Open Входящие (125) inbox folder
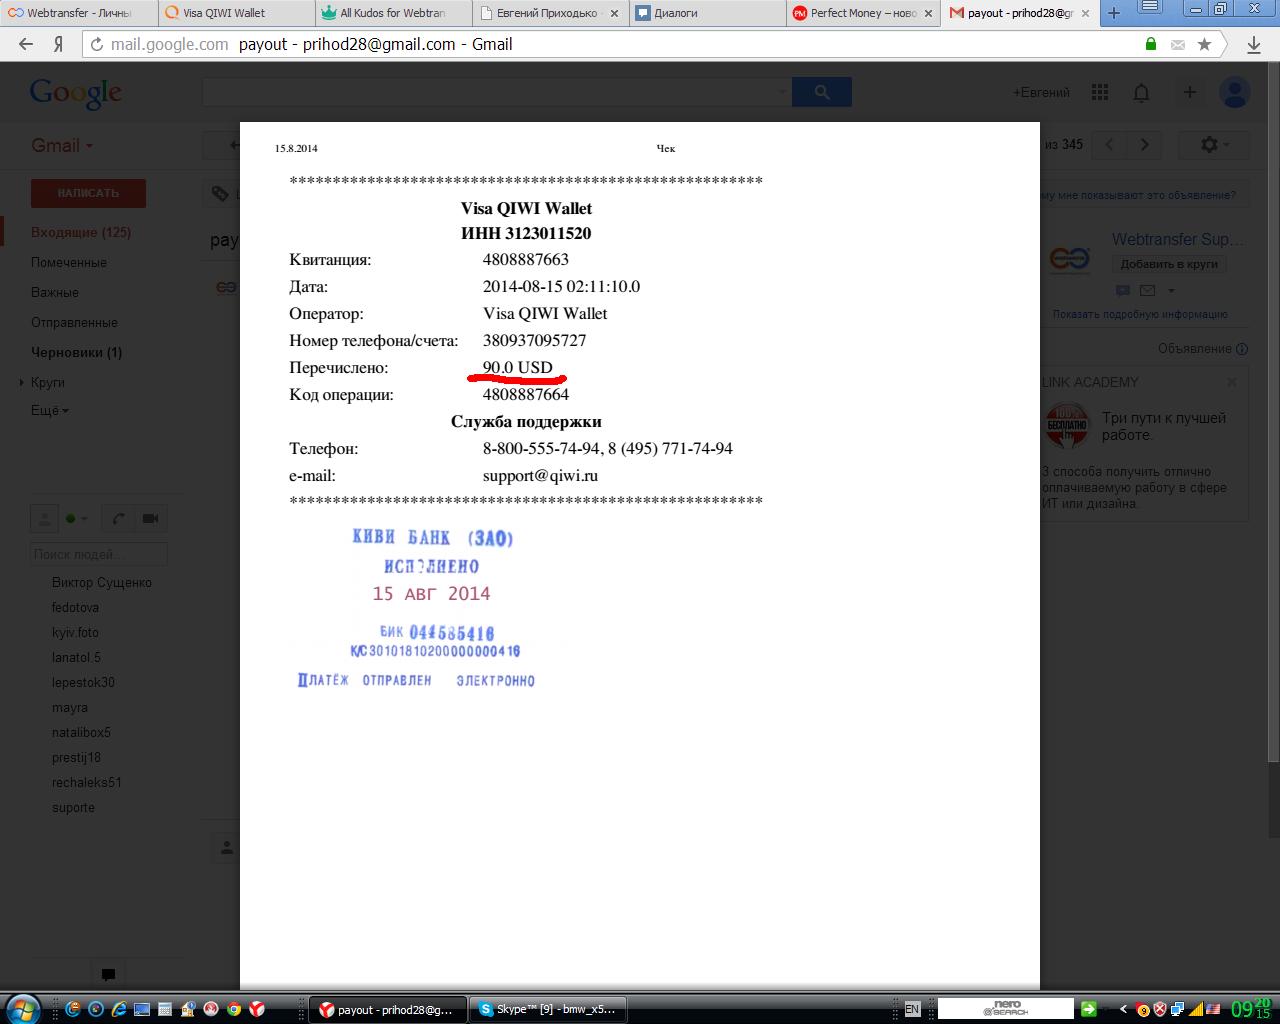The image size is (1280, 1024). [81, 232]
